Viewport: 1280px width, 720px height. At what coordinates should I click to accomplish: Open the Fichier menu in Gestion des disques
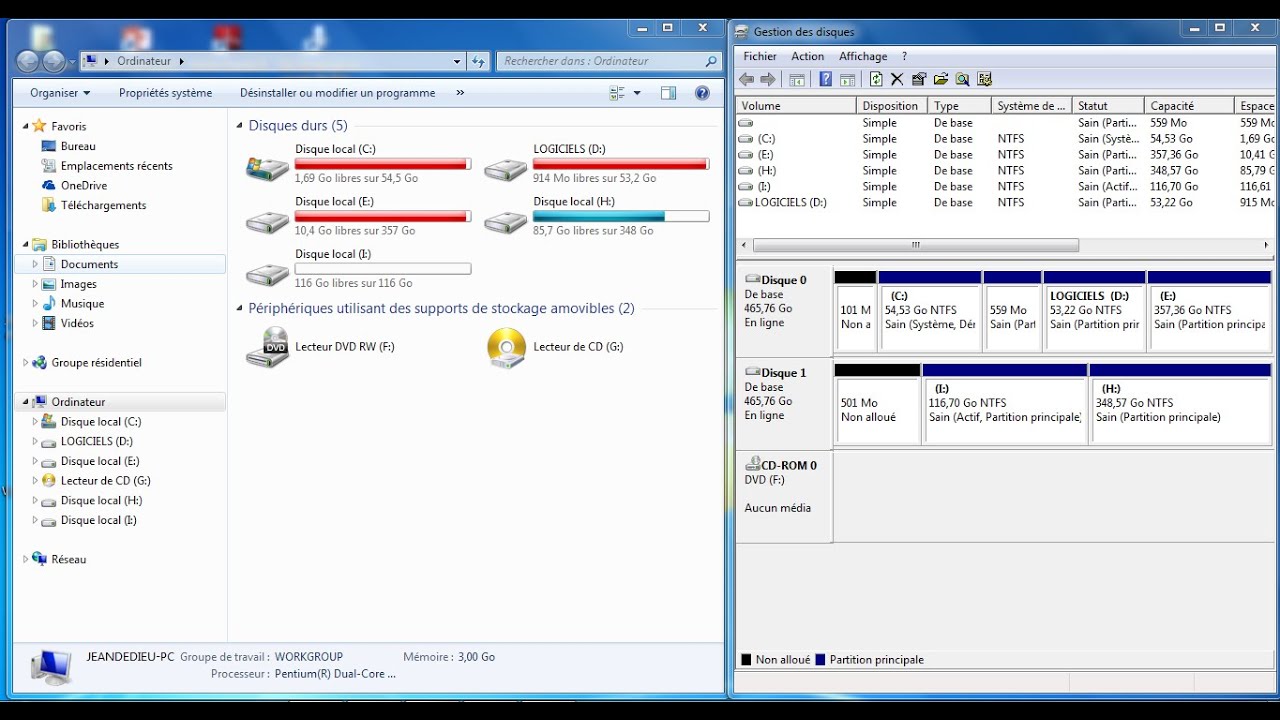tap(760, 57)
